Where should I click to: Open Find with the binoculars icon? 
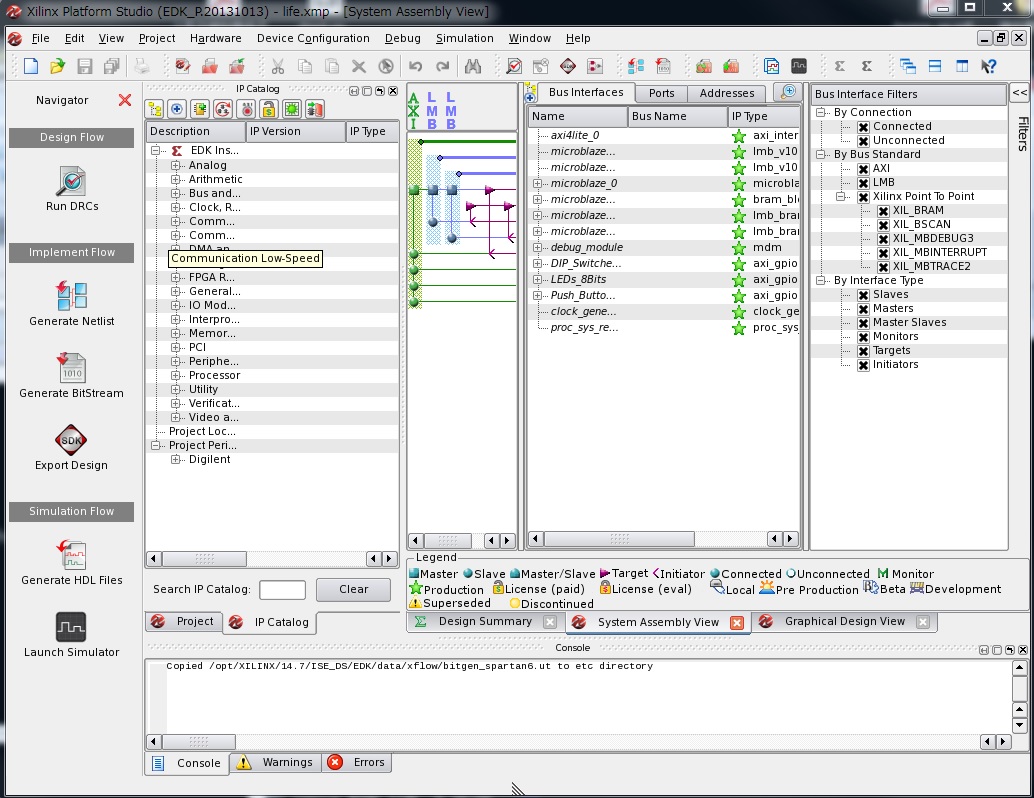473,66
